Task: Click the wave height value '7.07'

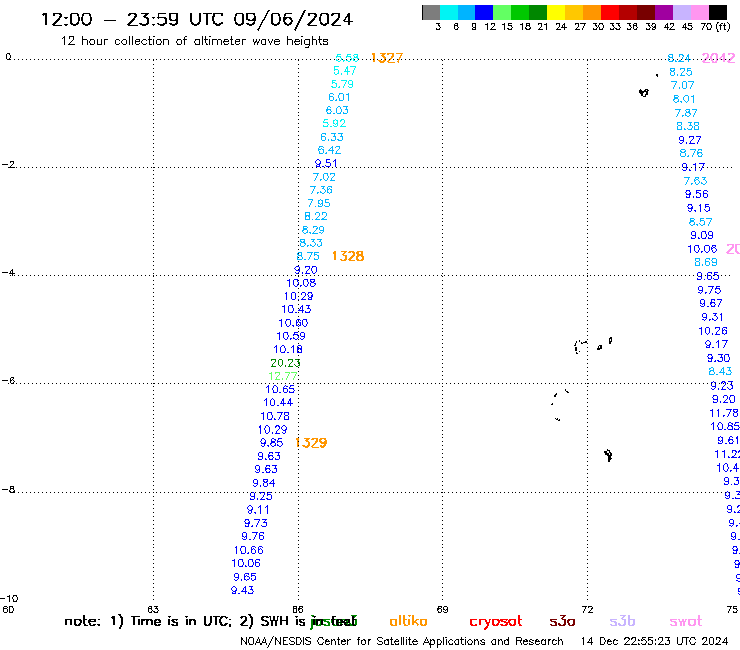Action: [682, 85]
